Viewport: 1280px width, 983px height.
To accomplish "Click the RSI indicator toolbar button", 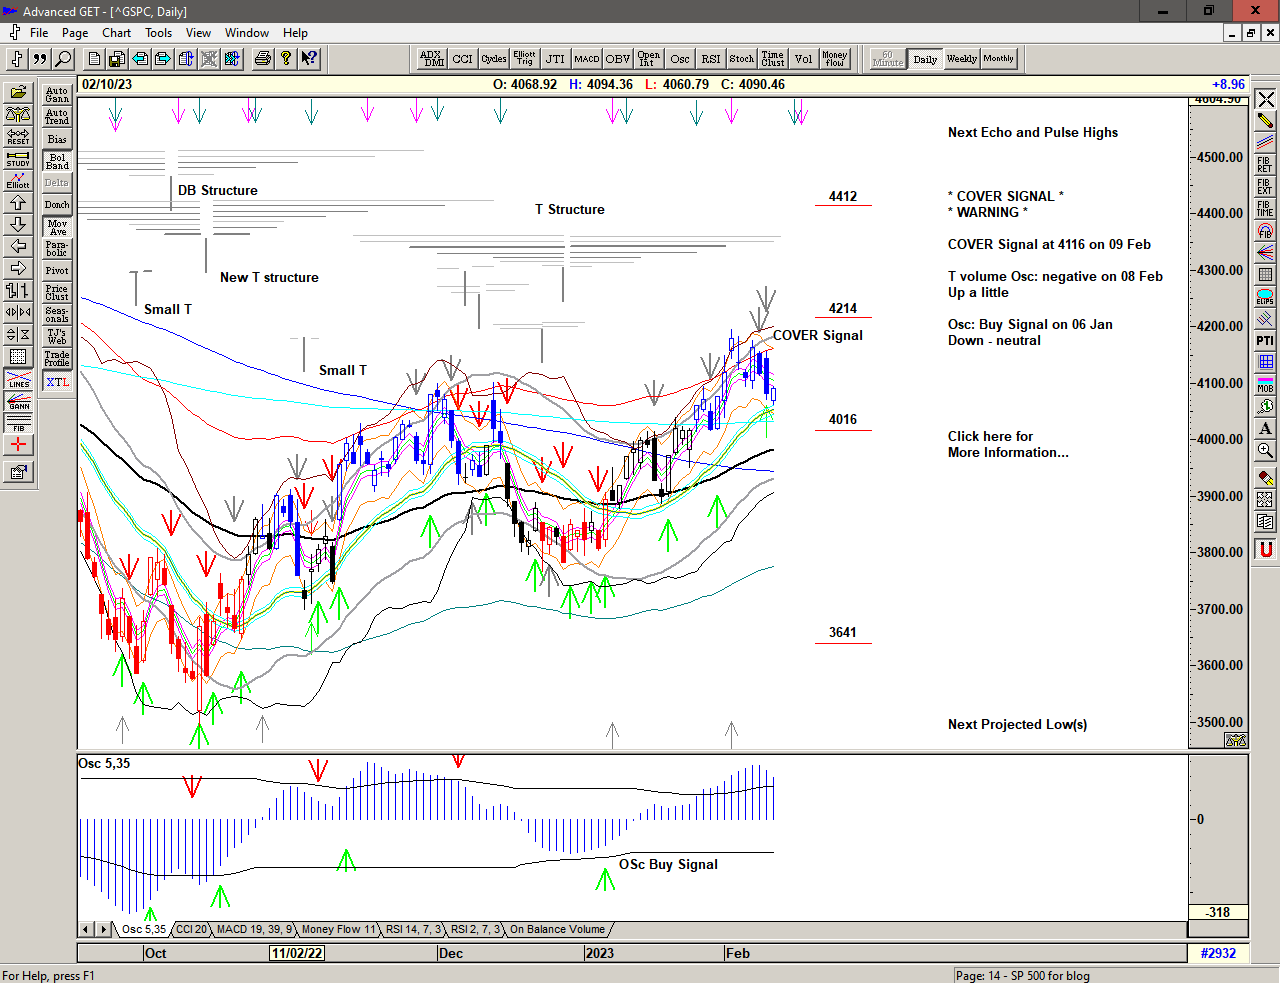I will click(710, 59).
